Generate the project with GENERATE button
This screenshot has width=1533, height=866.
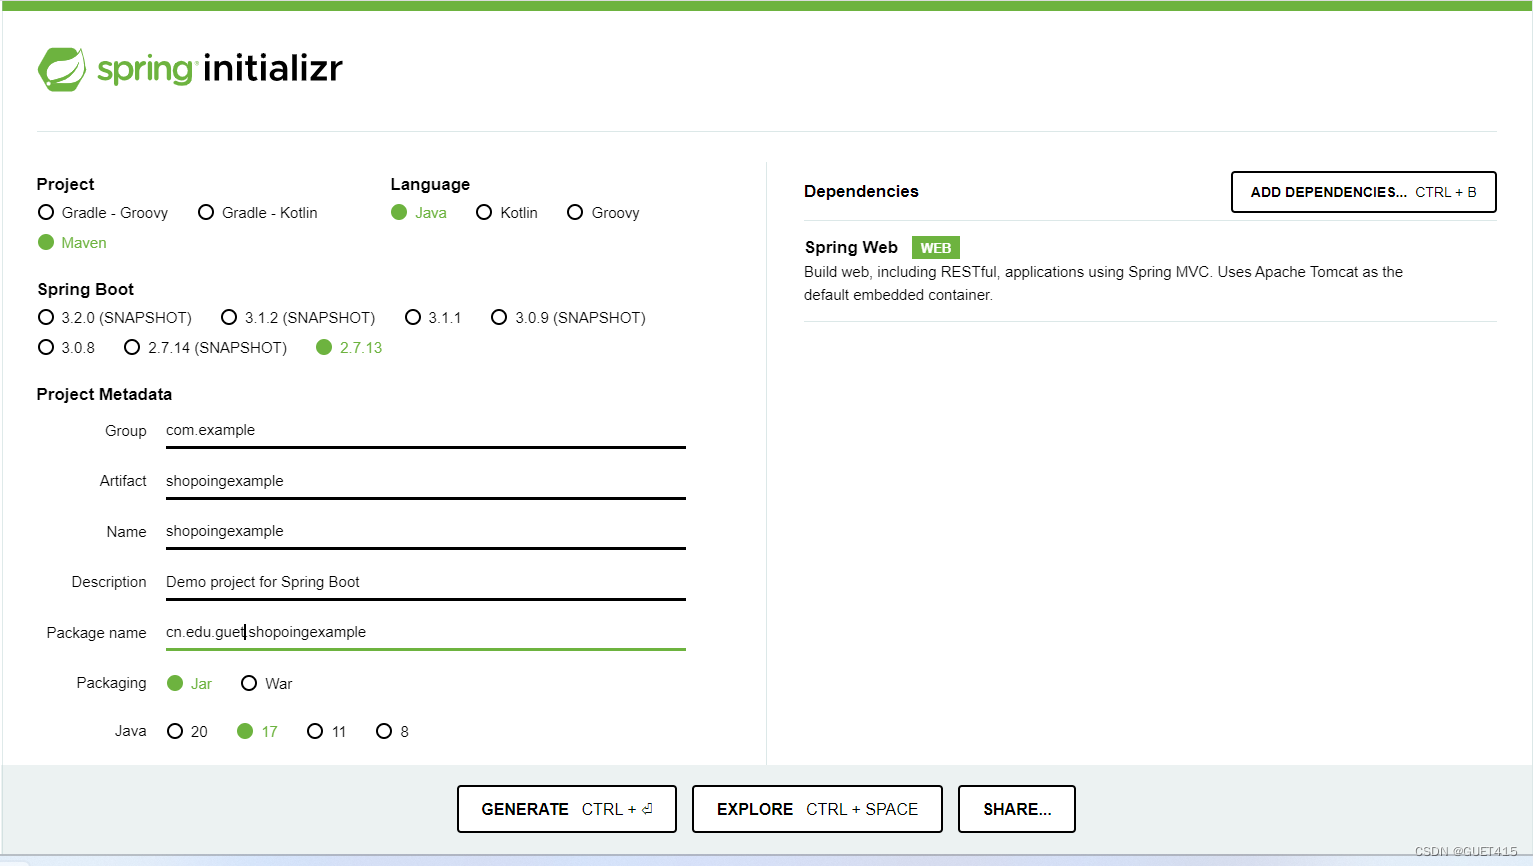click(567, 809)
